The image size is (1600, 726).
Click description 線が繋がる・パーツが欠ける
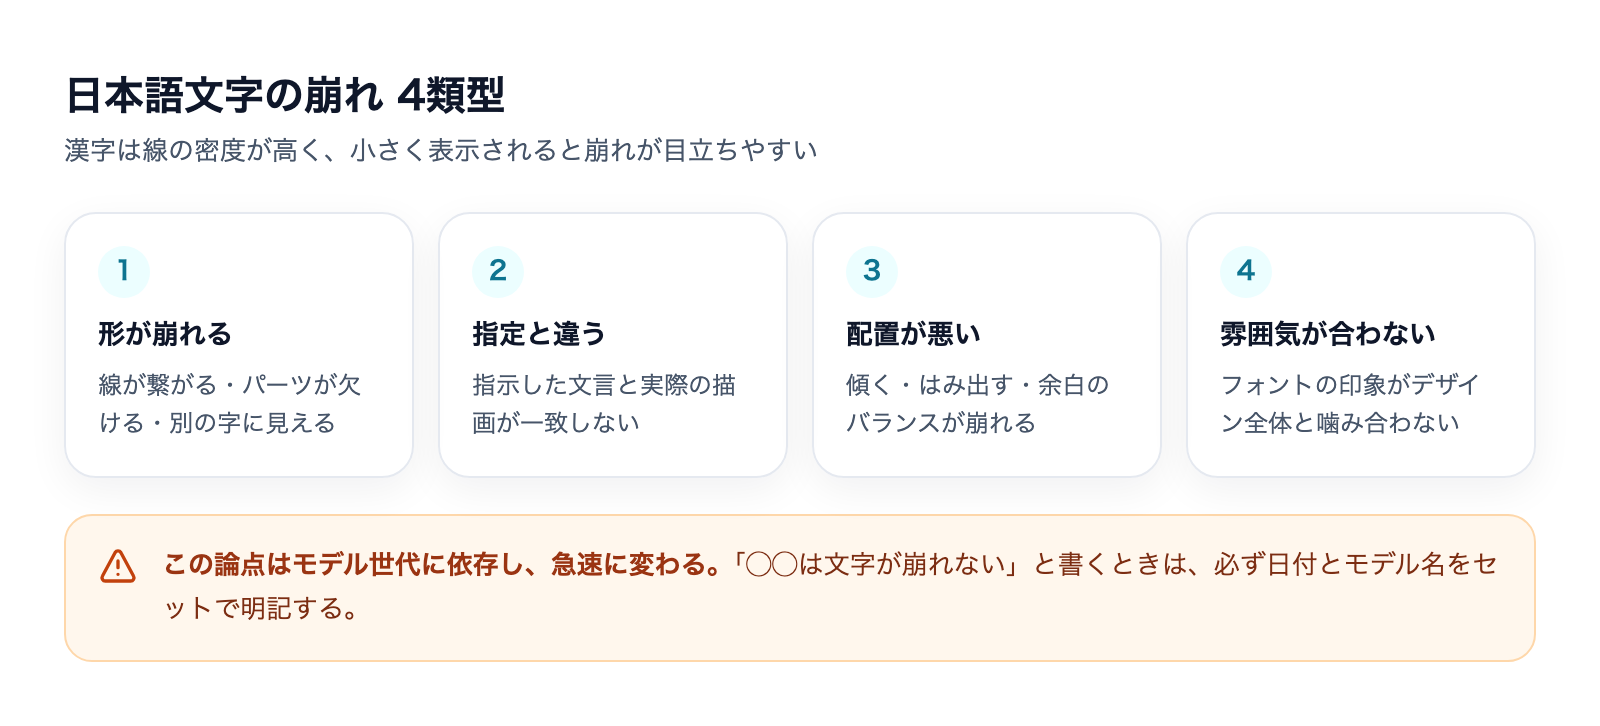pyautogui.click(x=230, y=404)
